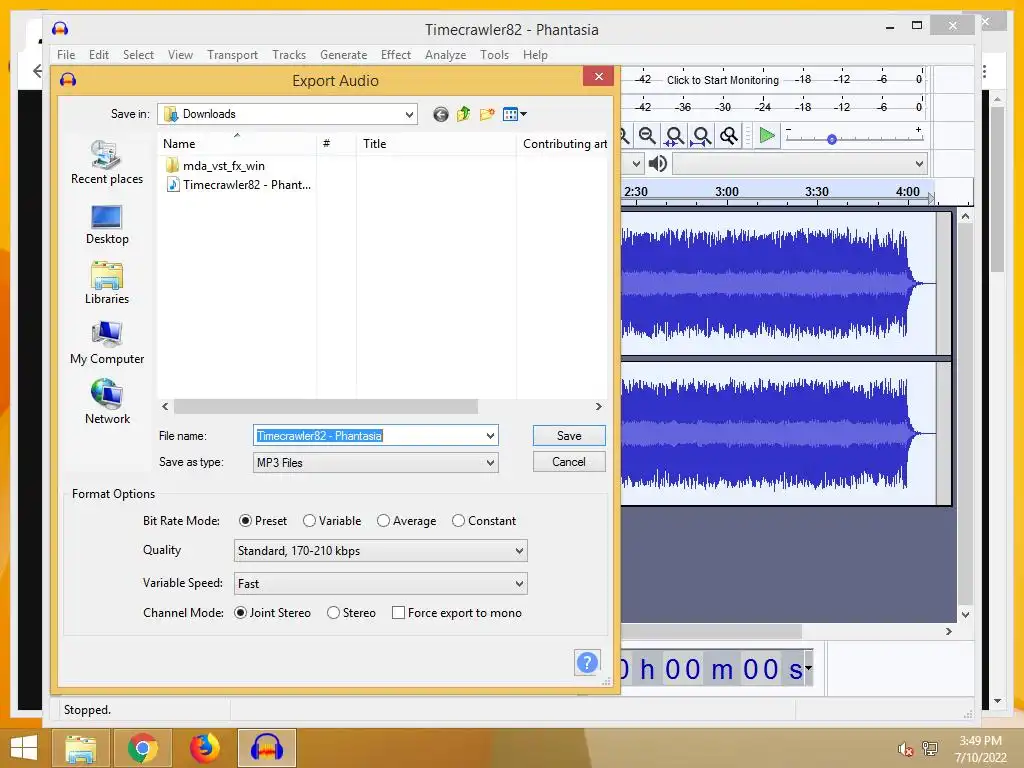The width and height of the screenshot is (1024, 768).
Task: Sort files by Name column header
Action: click(237, 144)
